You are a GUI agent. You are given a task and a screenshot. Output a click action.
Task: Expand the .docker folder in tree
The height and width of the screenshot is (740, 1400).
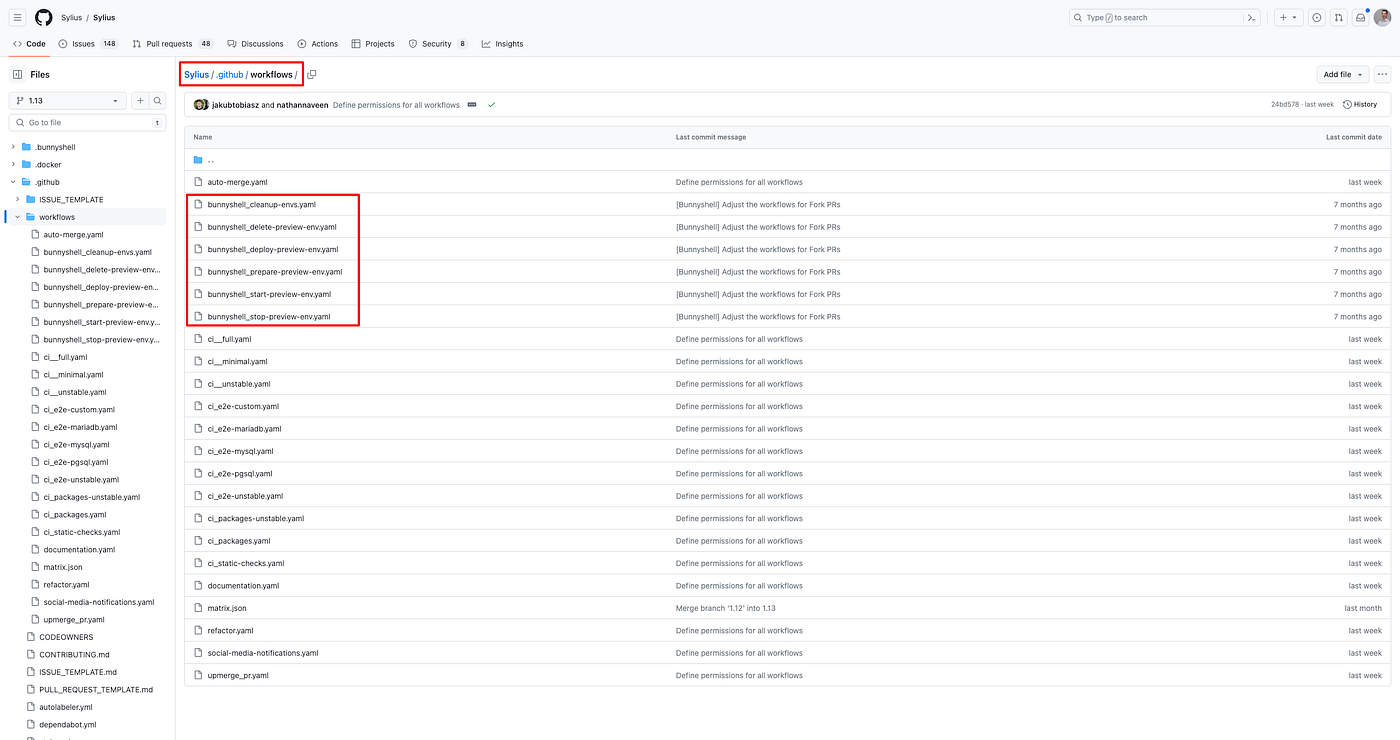pyautogui.click(x=13, y=164)
